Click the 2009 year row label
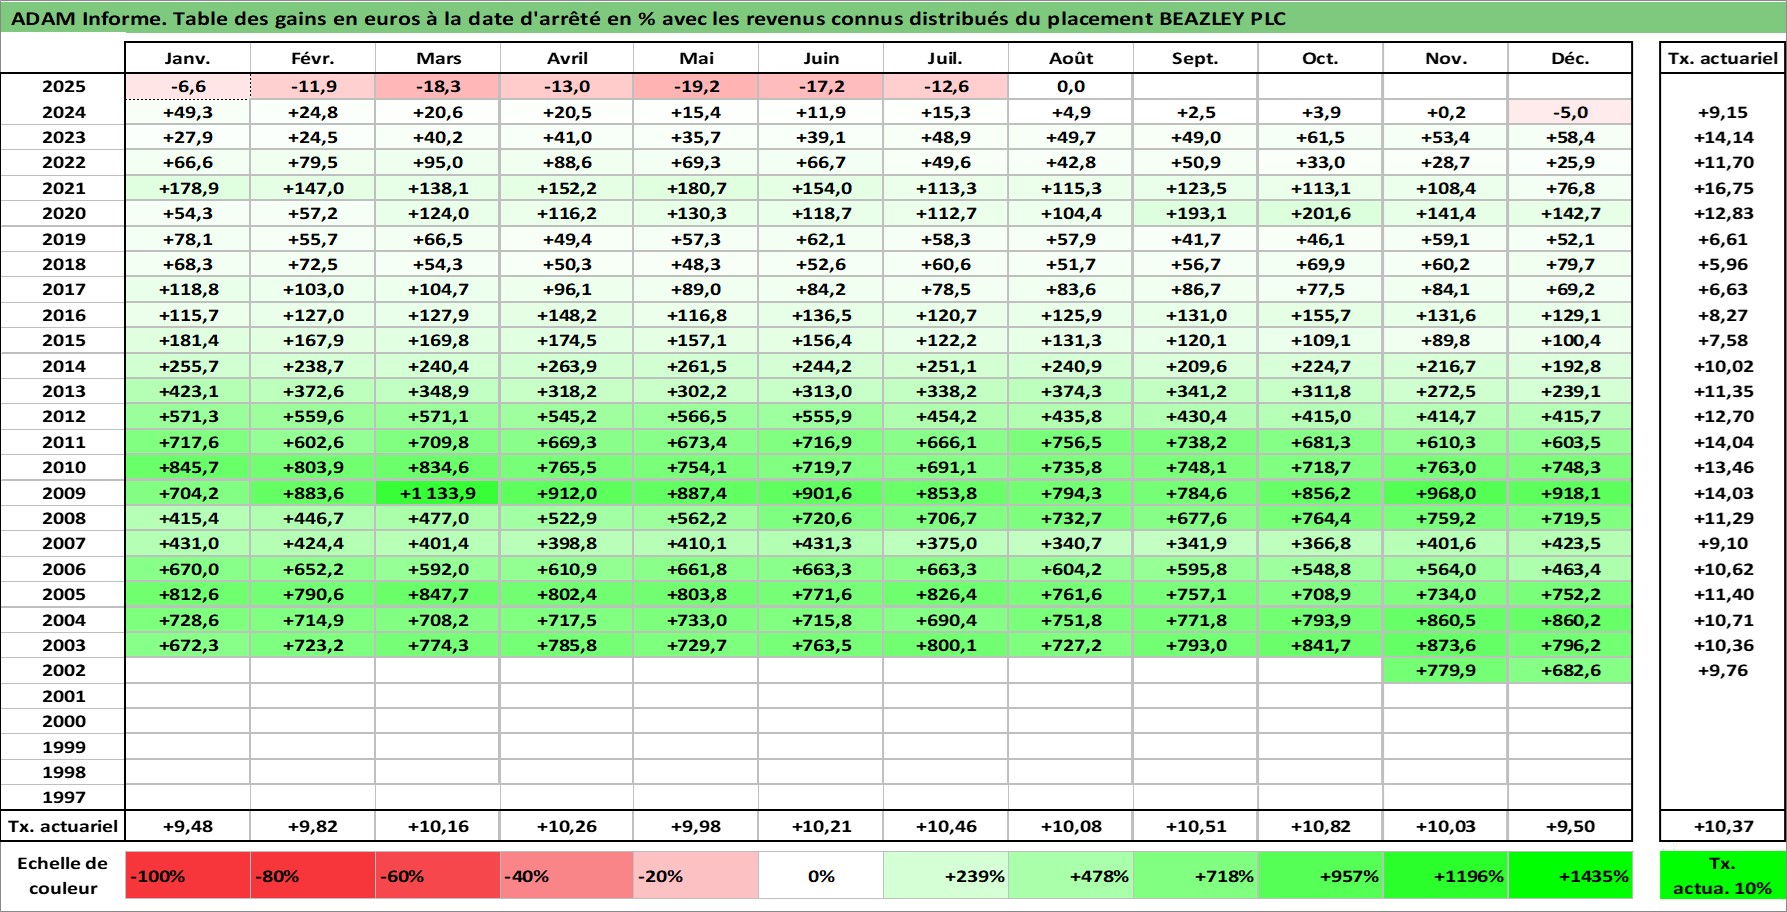The image size is (1787, 912). click(x=63, y=493)
